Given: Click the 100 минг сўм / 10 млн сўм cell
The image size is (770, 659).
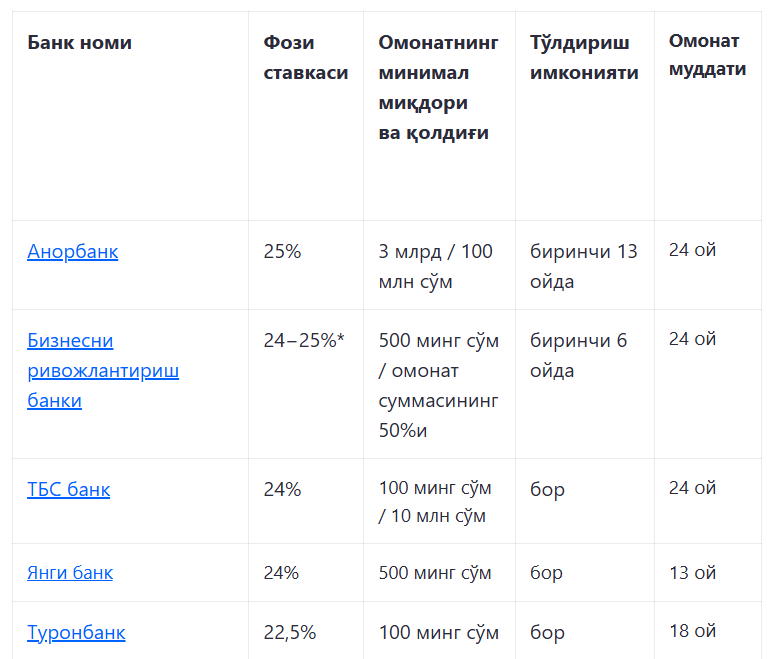Looking at the screenshot, I should [x=435, y=502].
